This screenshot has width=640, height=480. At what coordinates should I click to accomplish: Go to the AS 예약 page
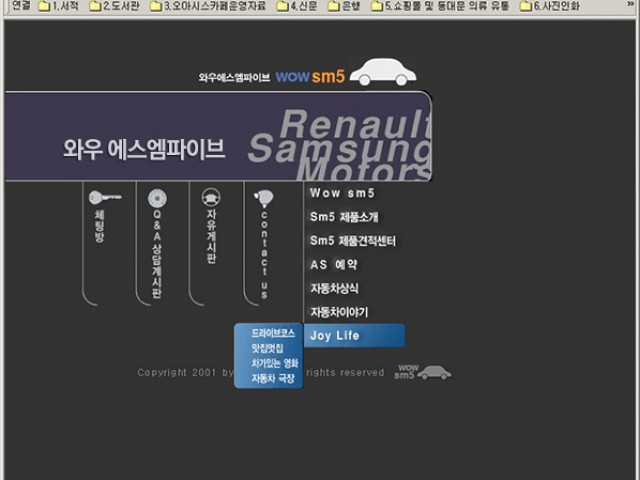coord(334,265)
